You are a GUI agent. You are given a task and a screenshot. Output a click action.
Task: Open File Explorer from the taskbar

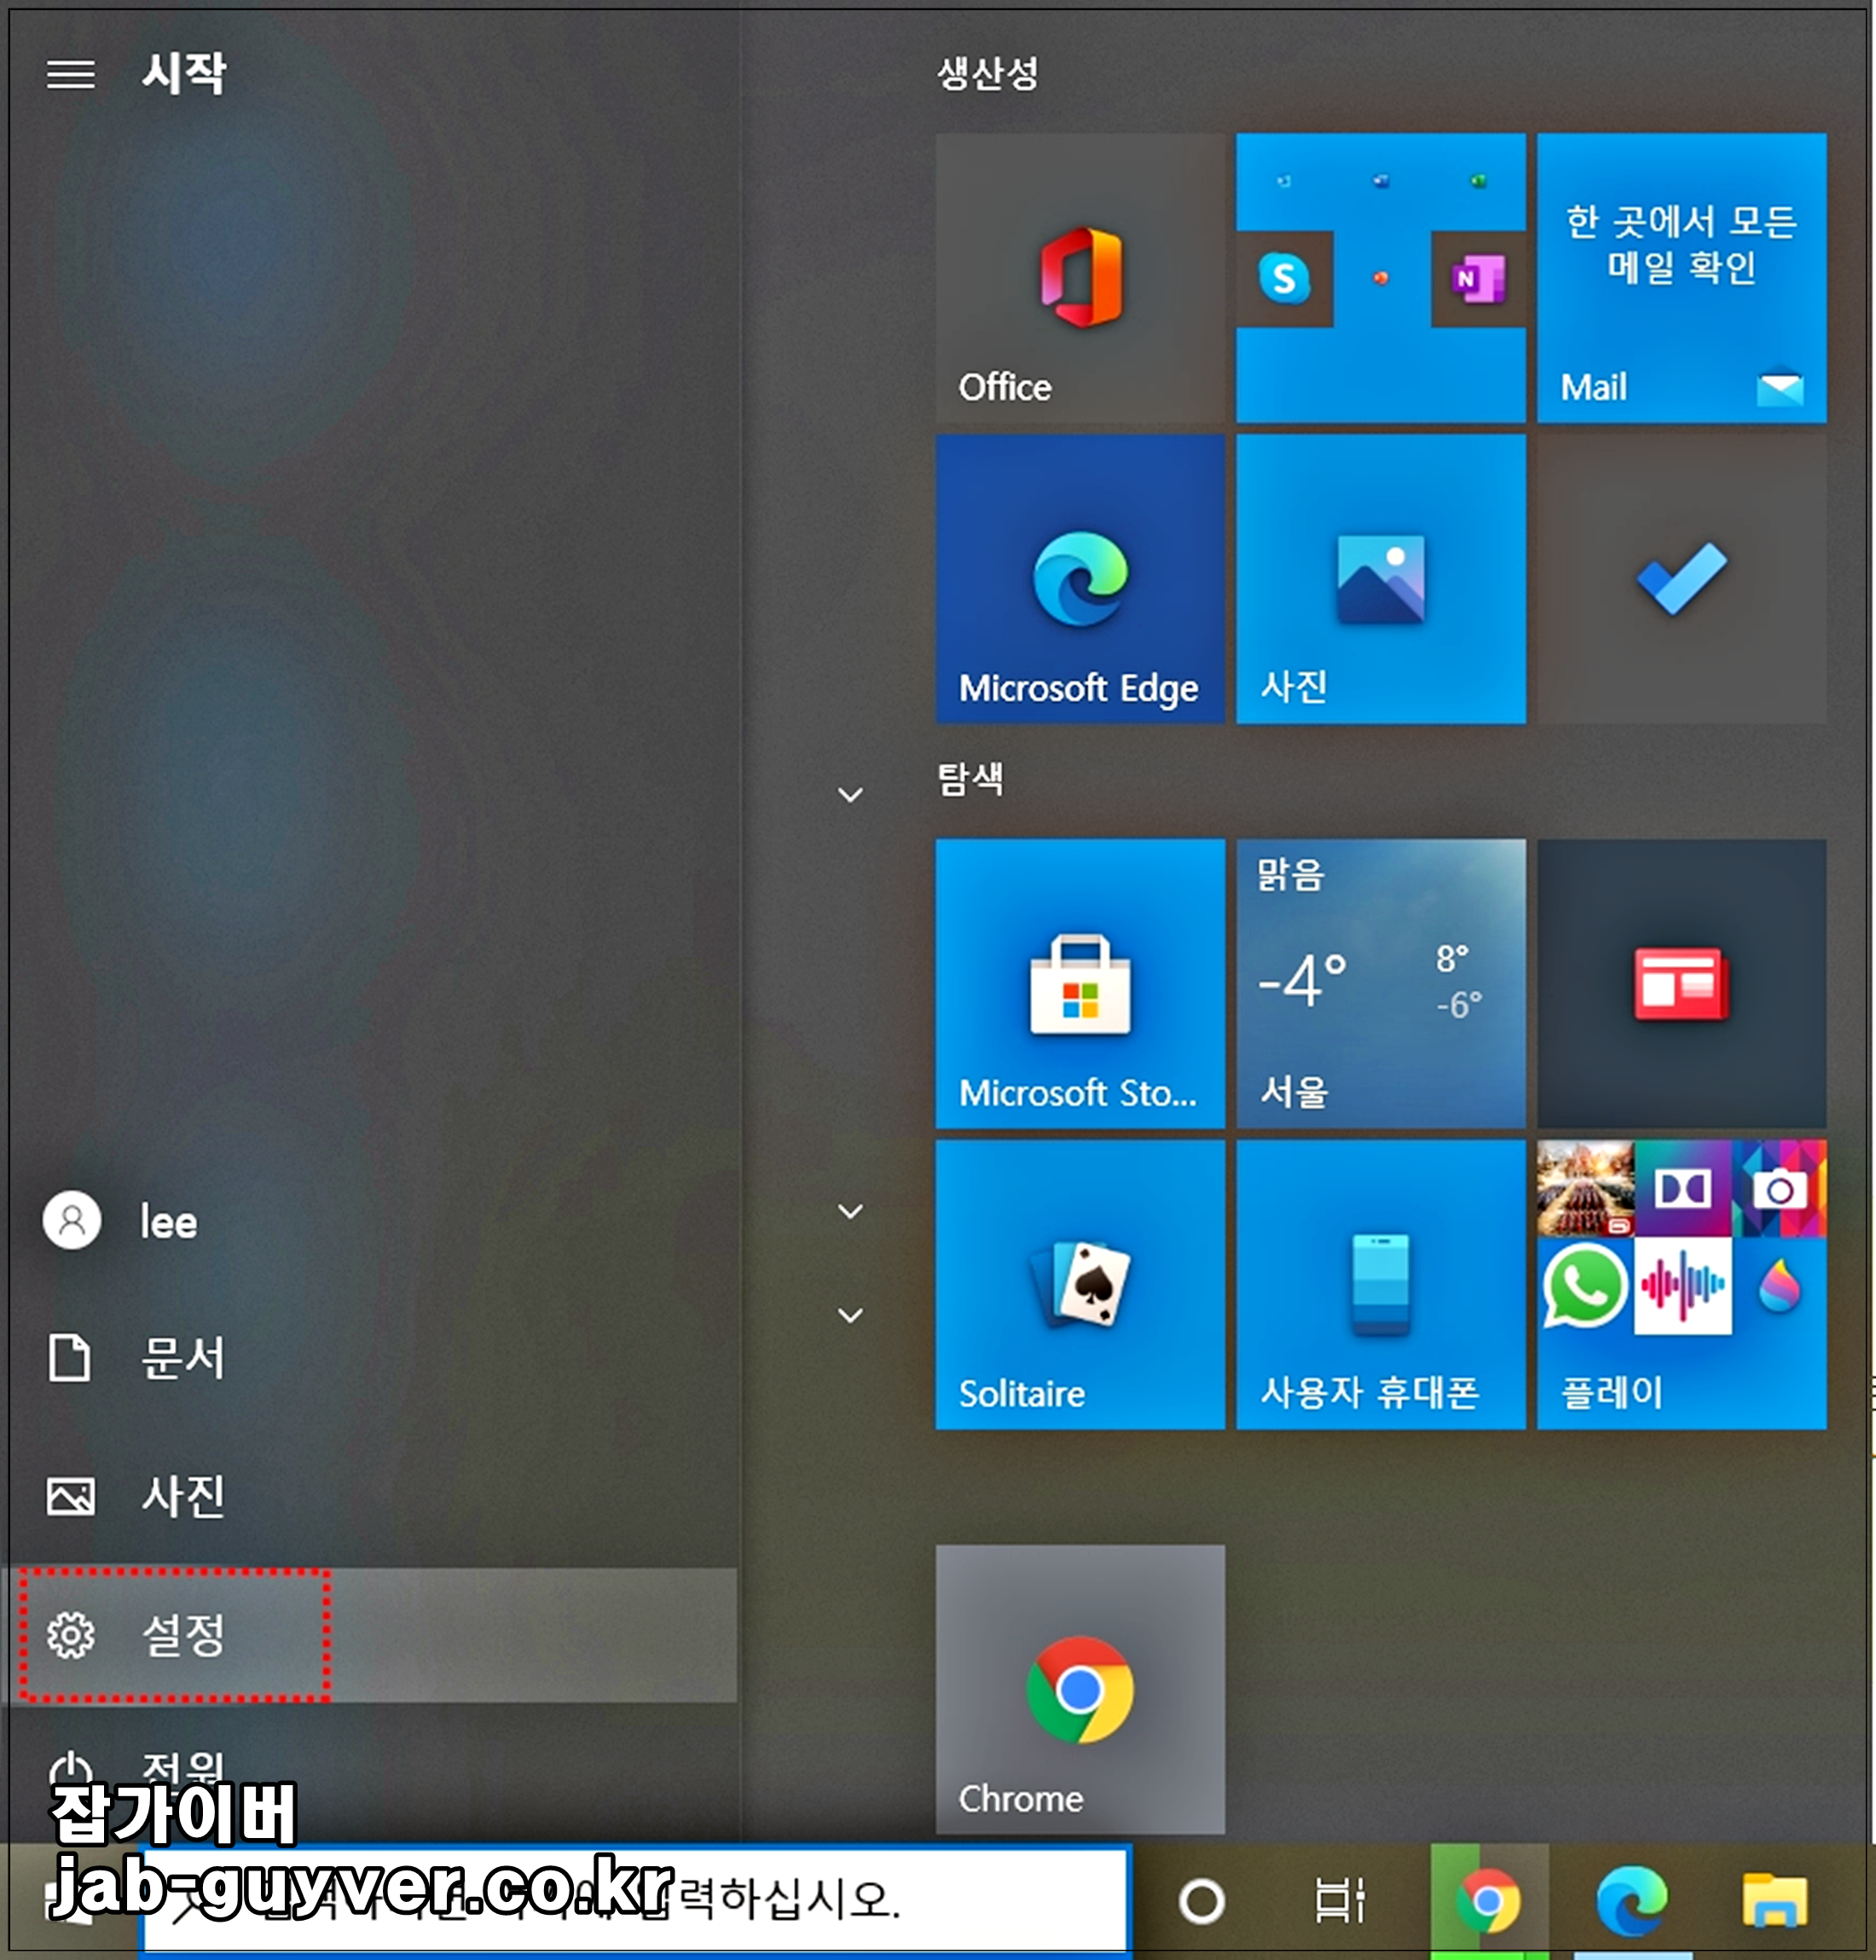pyautogui.click(x=1774, y=1901)
